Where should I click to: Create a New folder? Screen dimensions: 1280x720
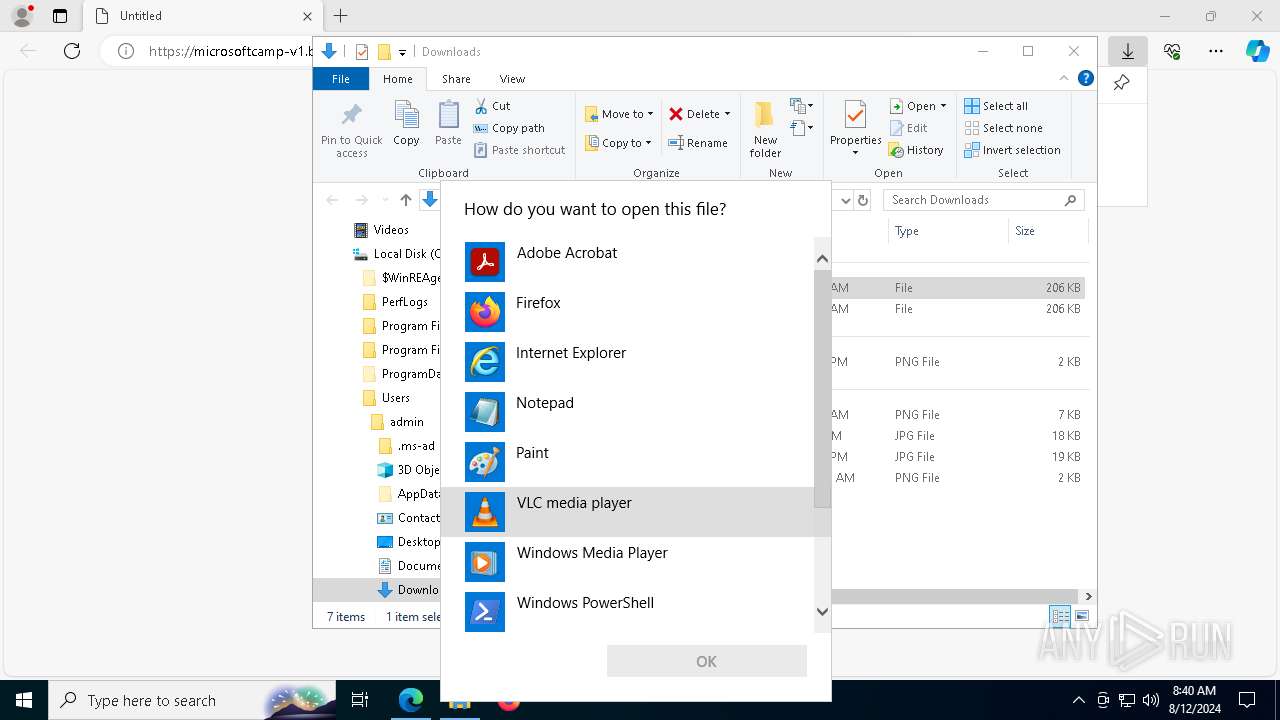pos(765,128)
